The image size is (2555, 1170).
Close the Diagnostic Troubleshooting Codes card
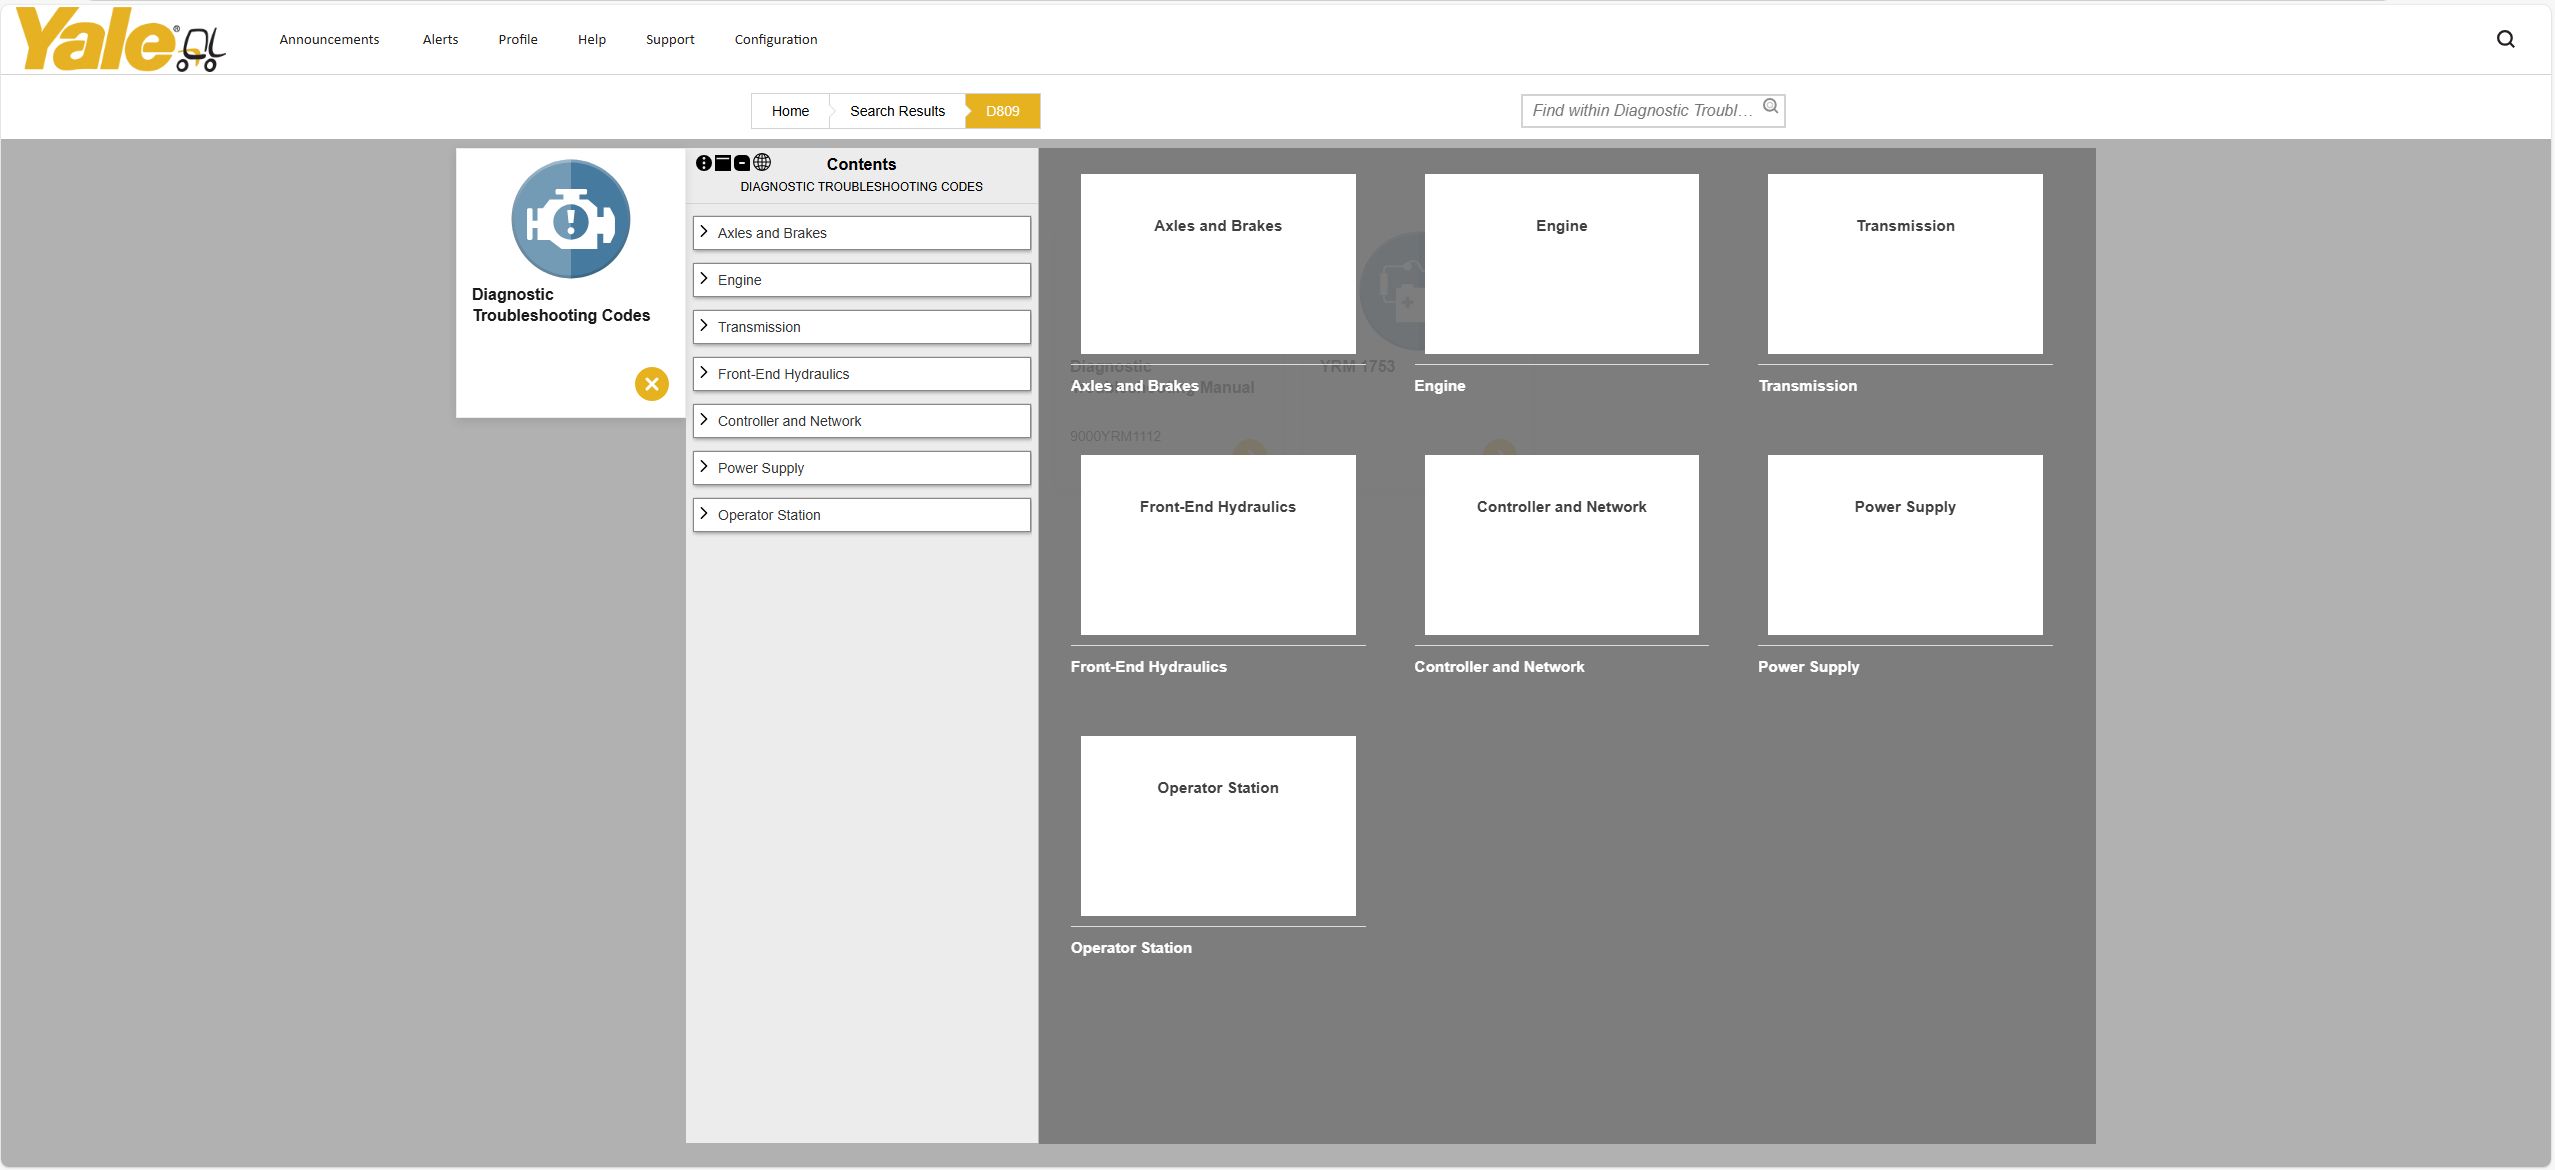click(x=651, y=384)
